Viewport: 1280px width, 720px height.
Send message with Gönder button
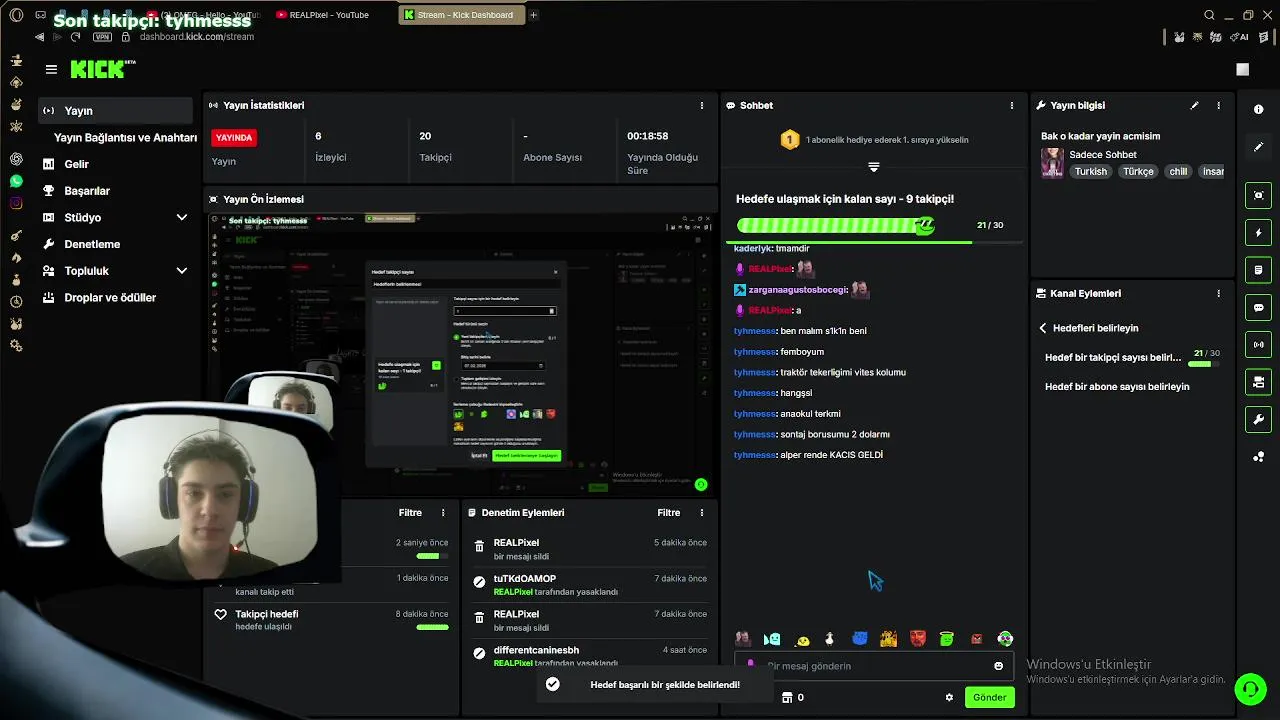point(989,697)
